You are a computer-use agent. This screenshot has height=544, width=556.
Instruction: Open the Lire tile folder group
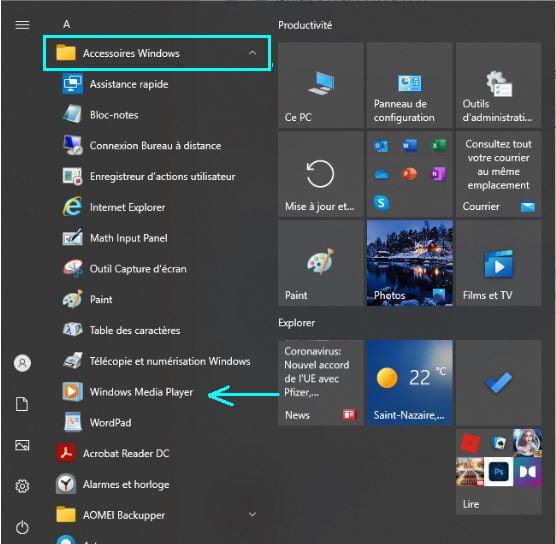(x=499, y=471)
